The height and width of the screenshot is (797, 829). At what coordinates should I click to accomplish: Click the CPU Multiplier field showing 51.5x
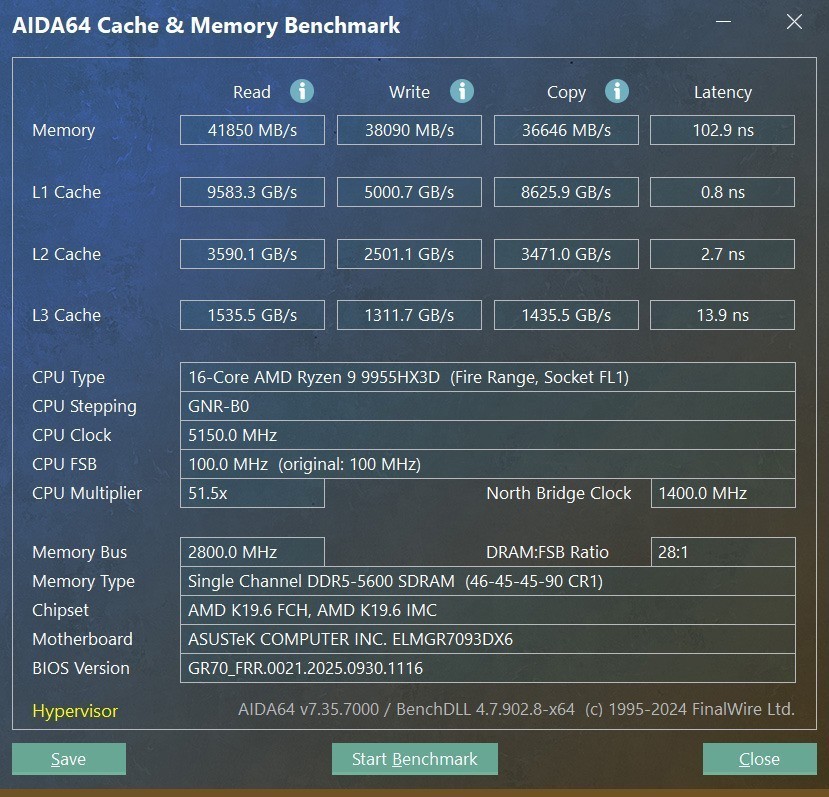coord(252,493)
